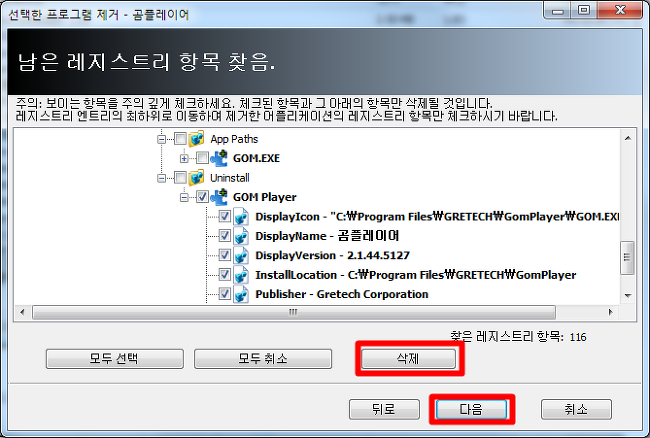Click the GOM.EXE registry key icon

(219, 158)
